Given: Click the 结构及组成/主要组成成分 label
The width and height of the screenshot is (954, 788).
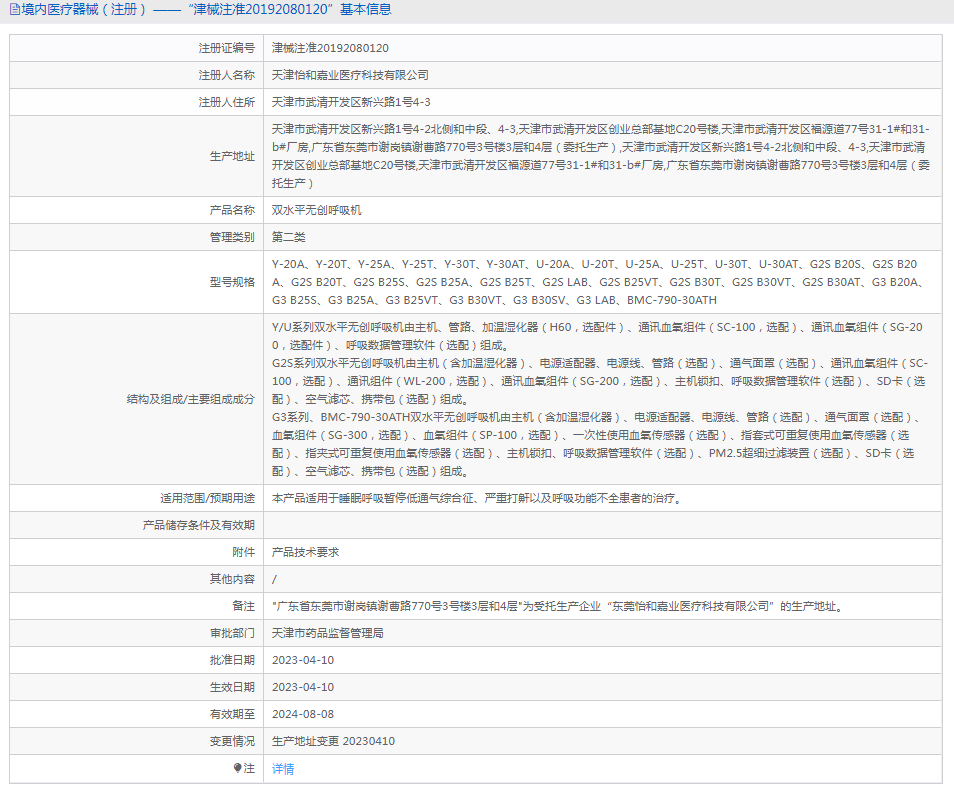Looking at the screenshot, I should [x=191, y=399].
